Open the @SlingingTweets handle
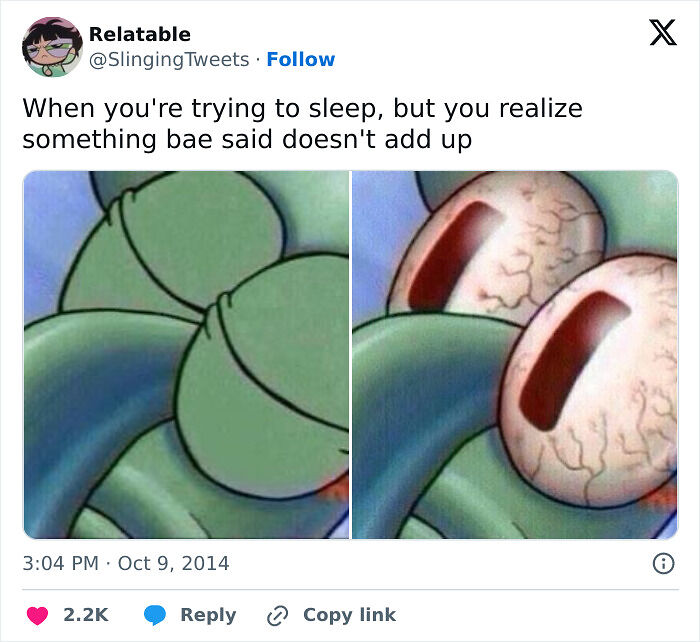Screen dimensions: 700x642 click(x=169, y=60)
